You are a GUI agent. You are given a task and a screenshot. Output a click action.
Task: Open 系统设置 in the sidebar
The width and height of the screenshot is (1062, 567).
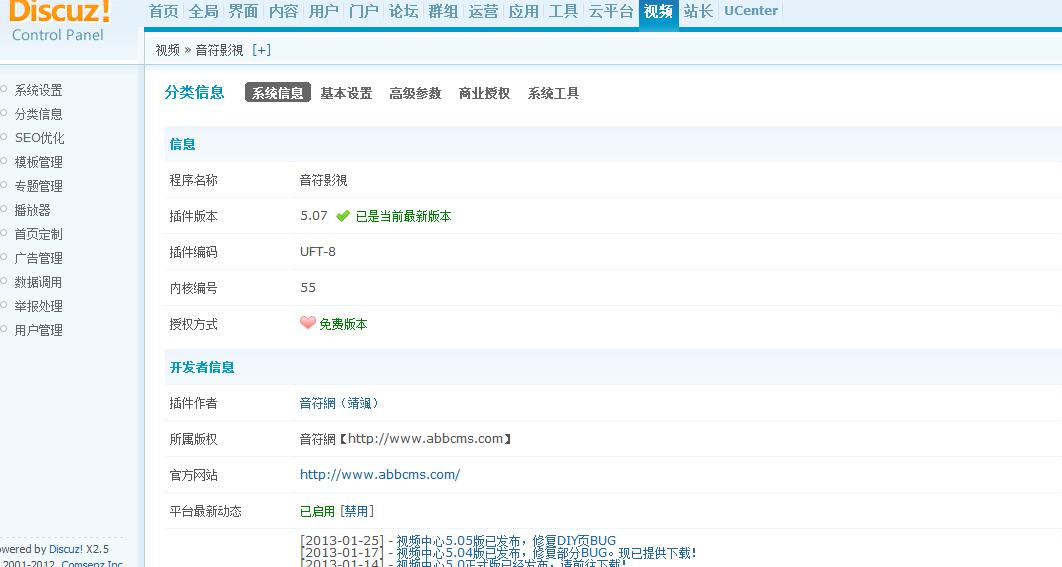[39, 90]
